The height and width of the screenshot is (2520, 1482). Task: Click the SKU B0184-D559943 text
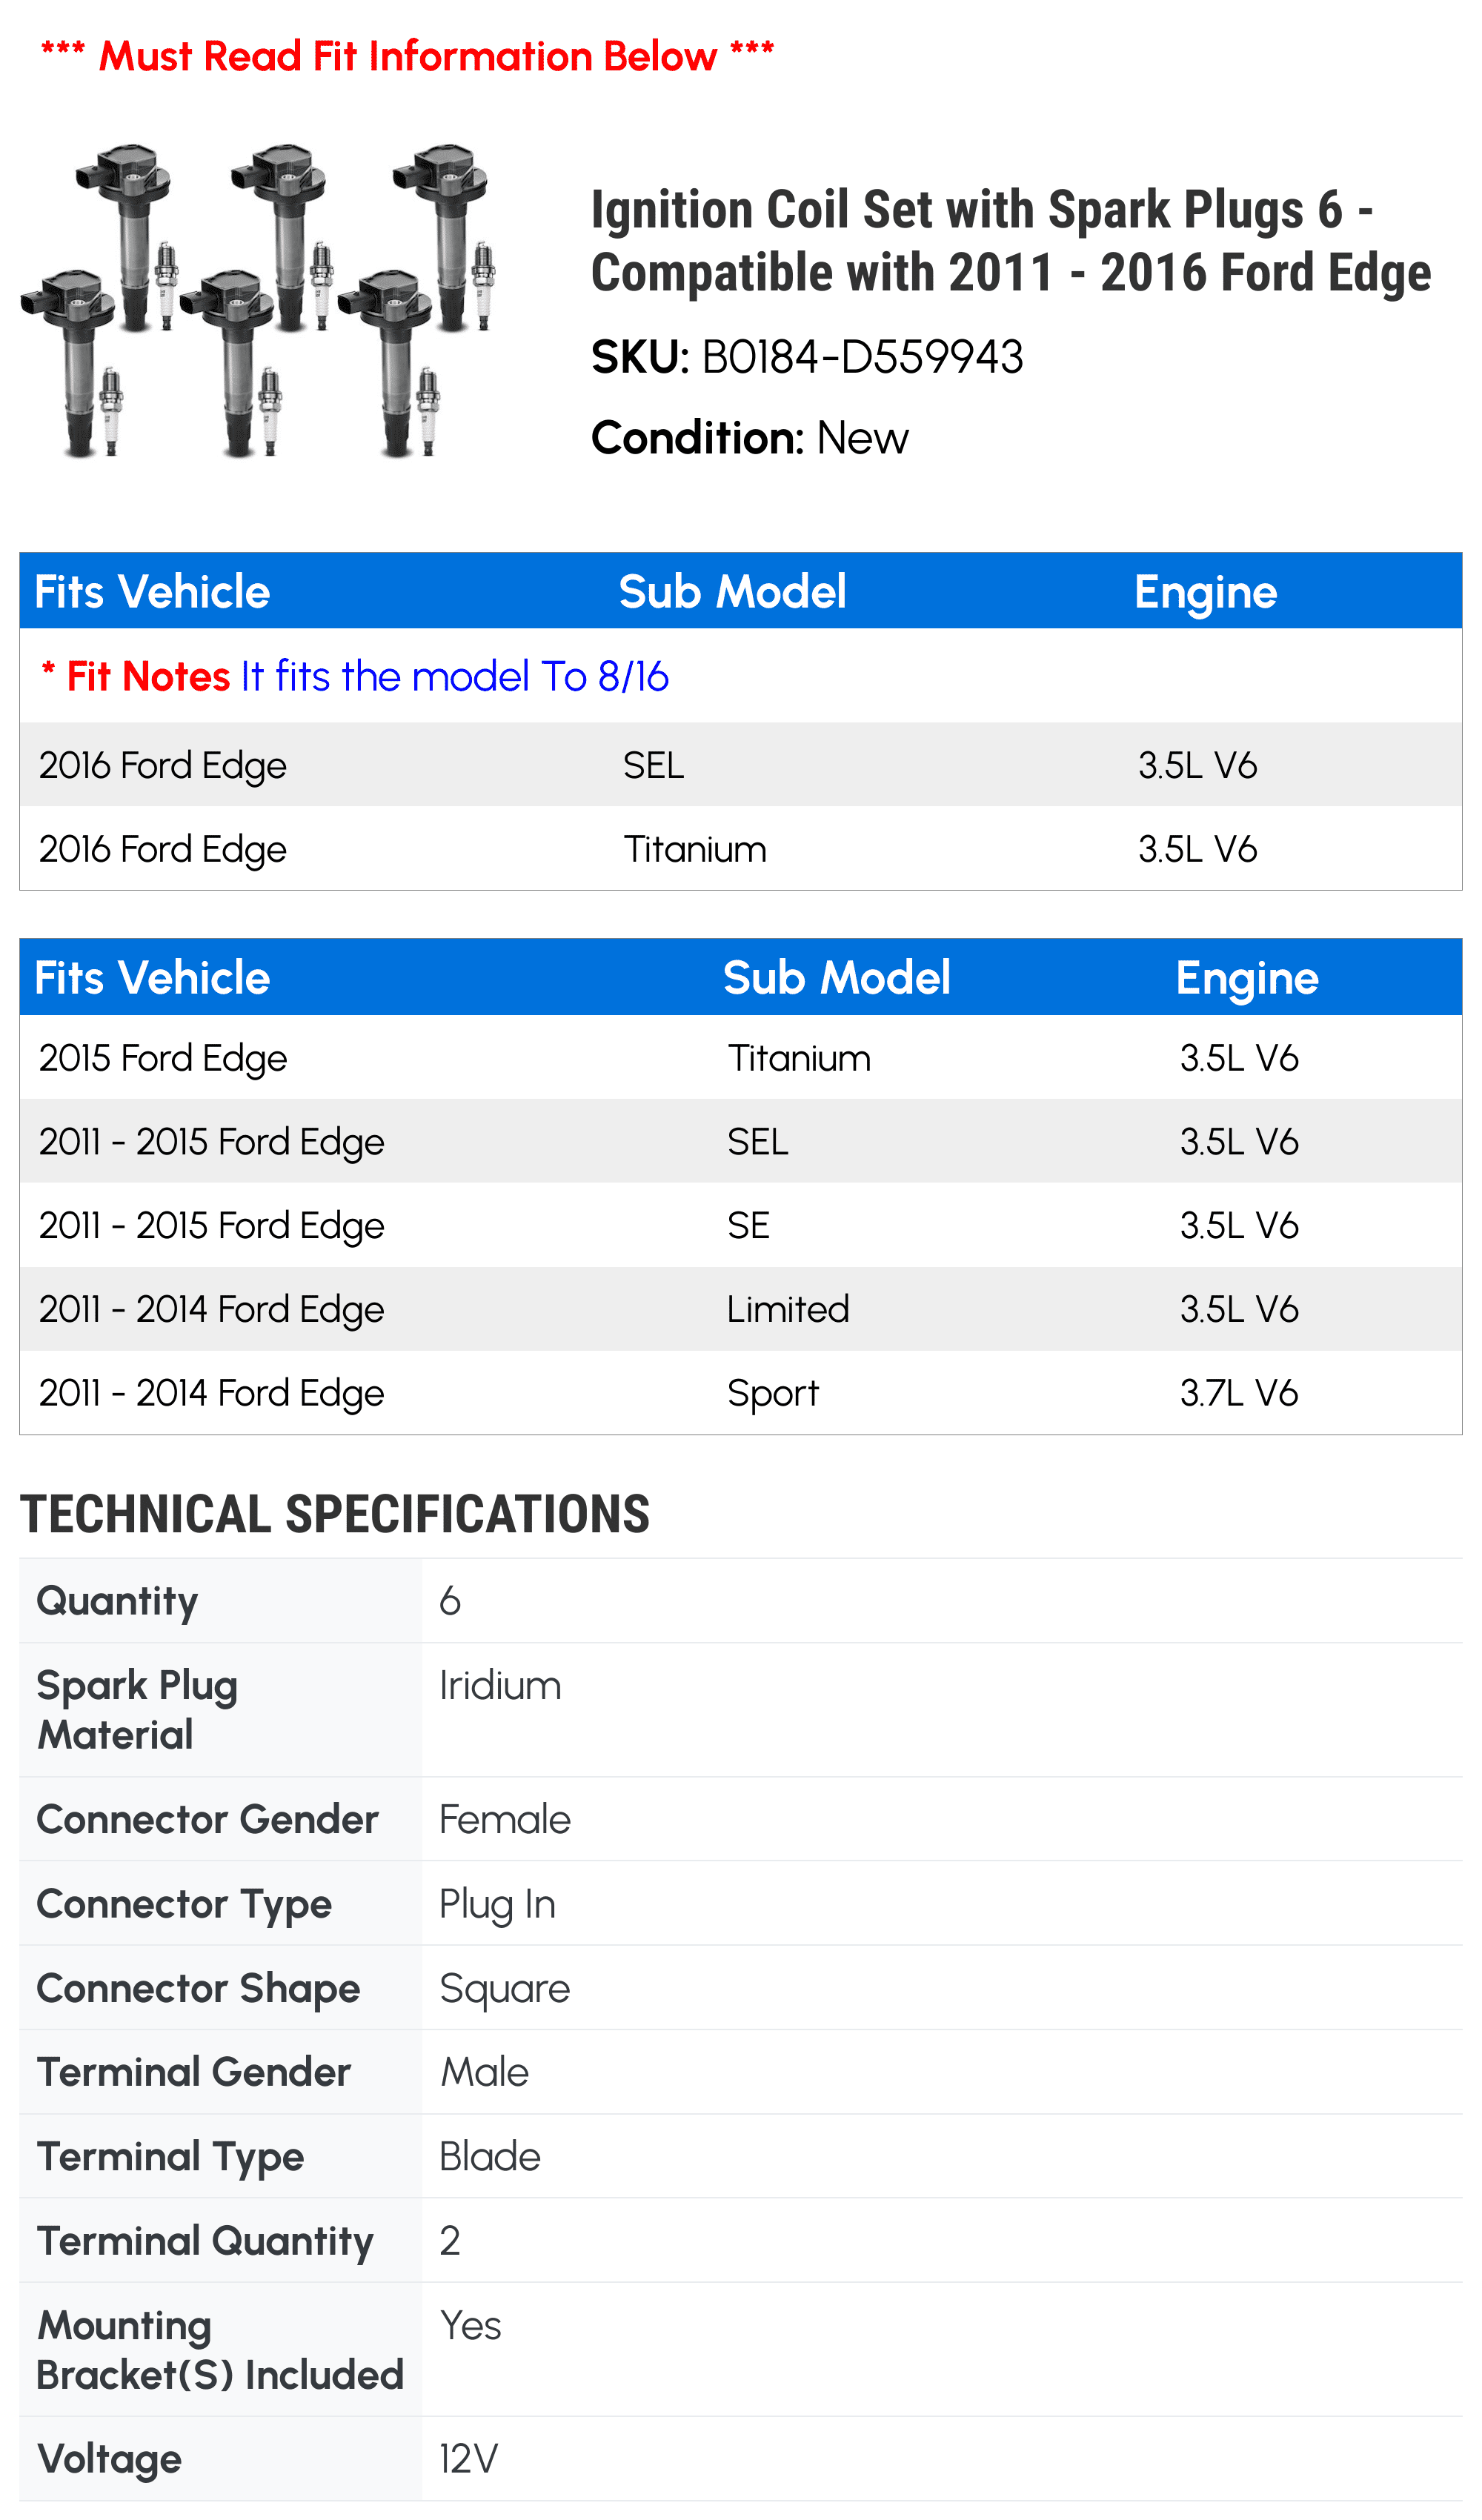(x=807, y=357)
